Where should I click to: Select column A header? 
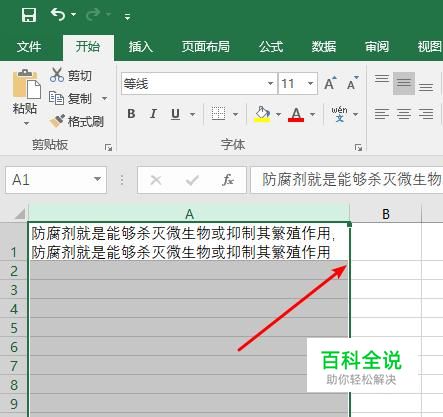(x=189, y=214)
